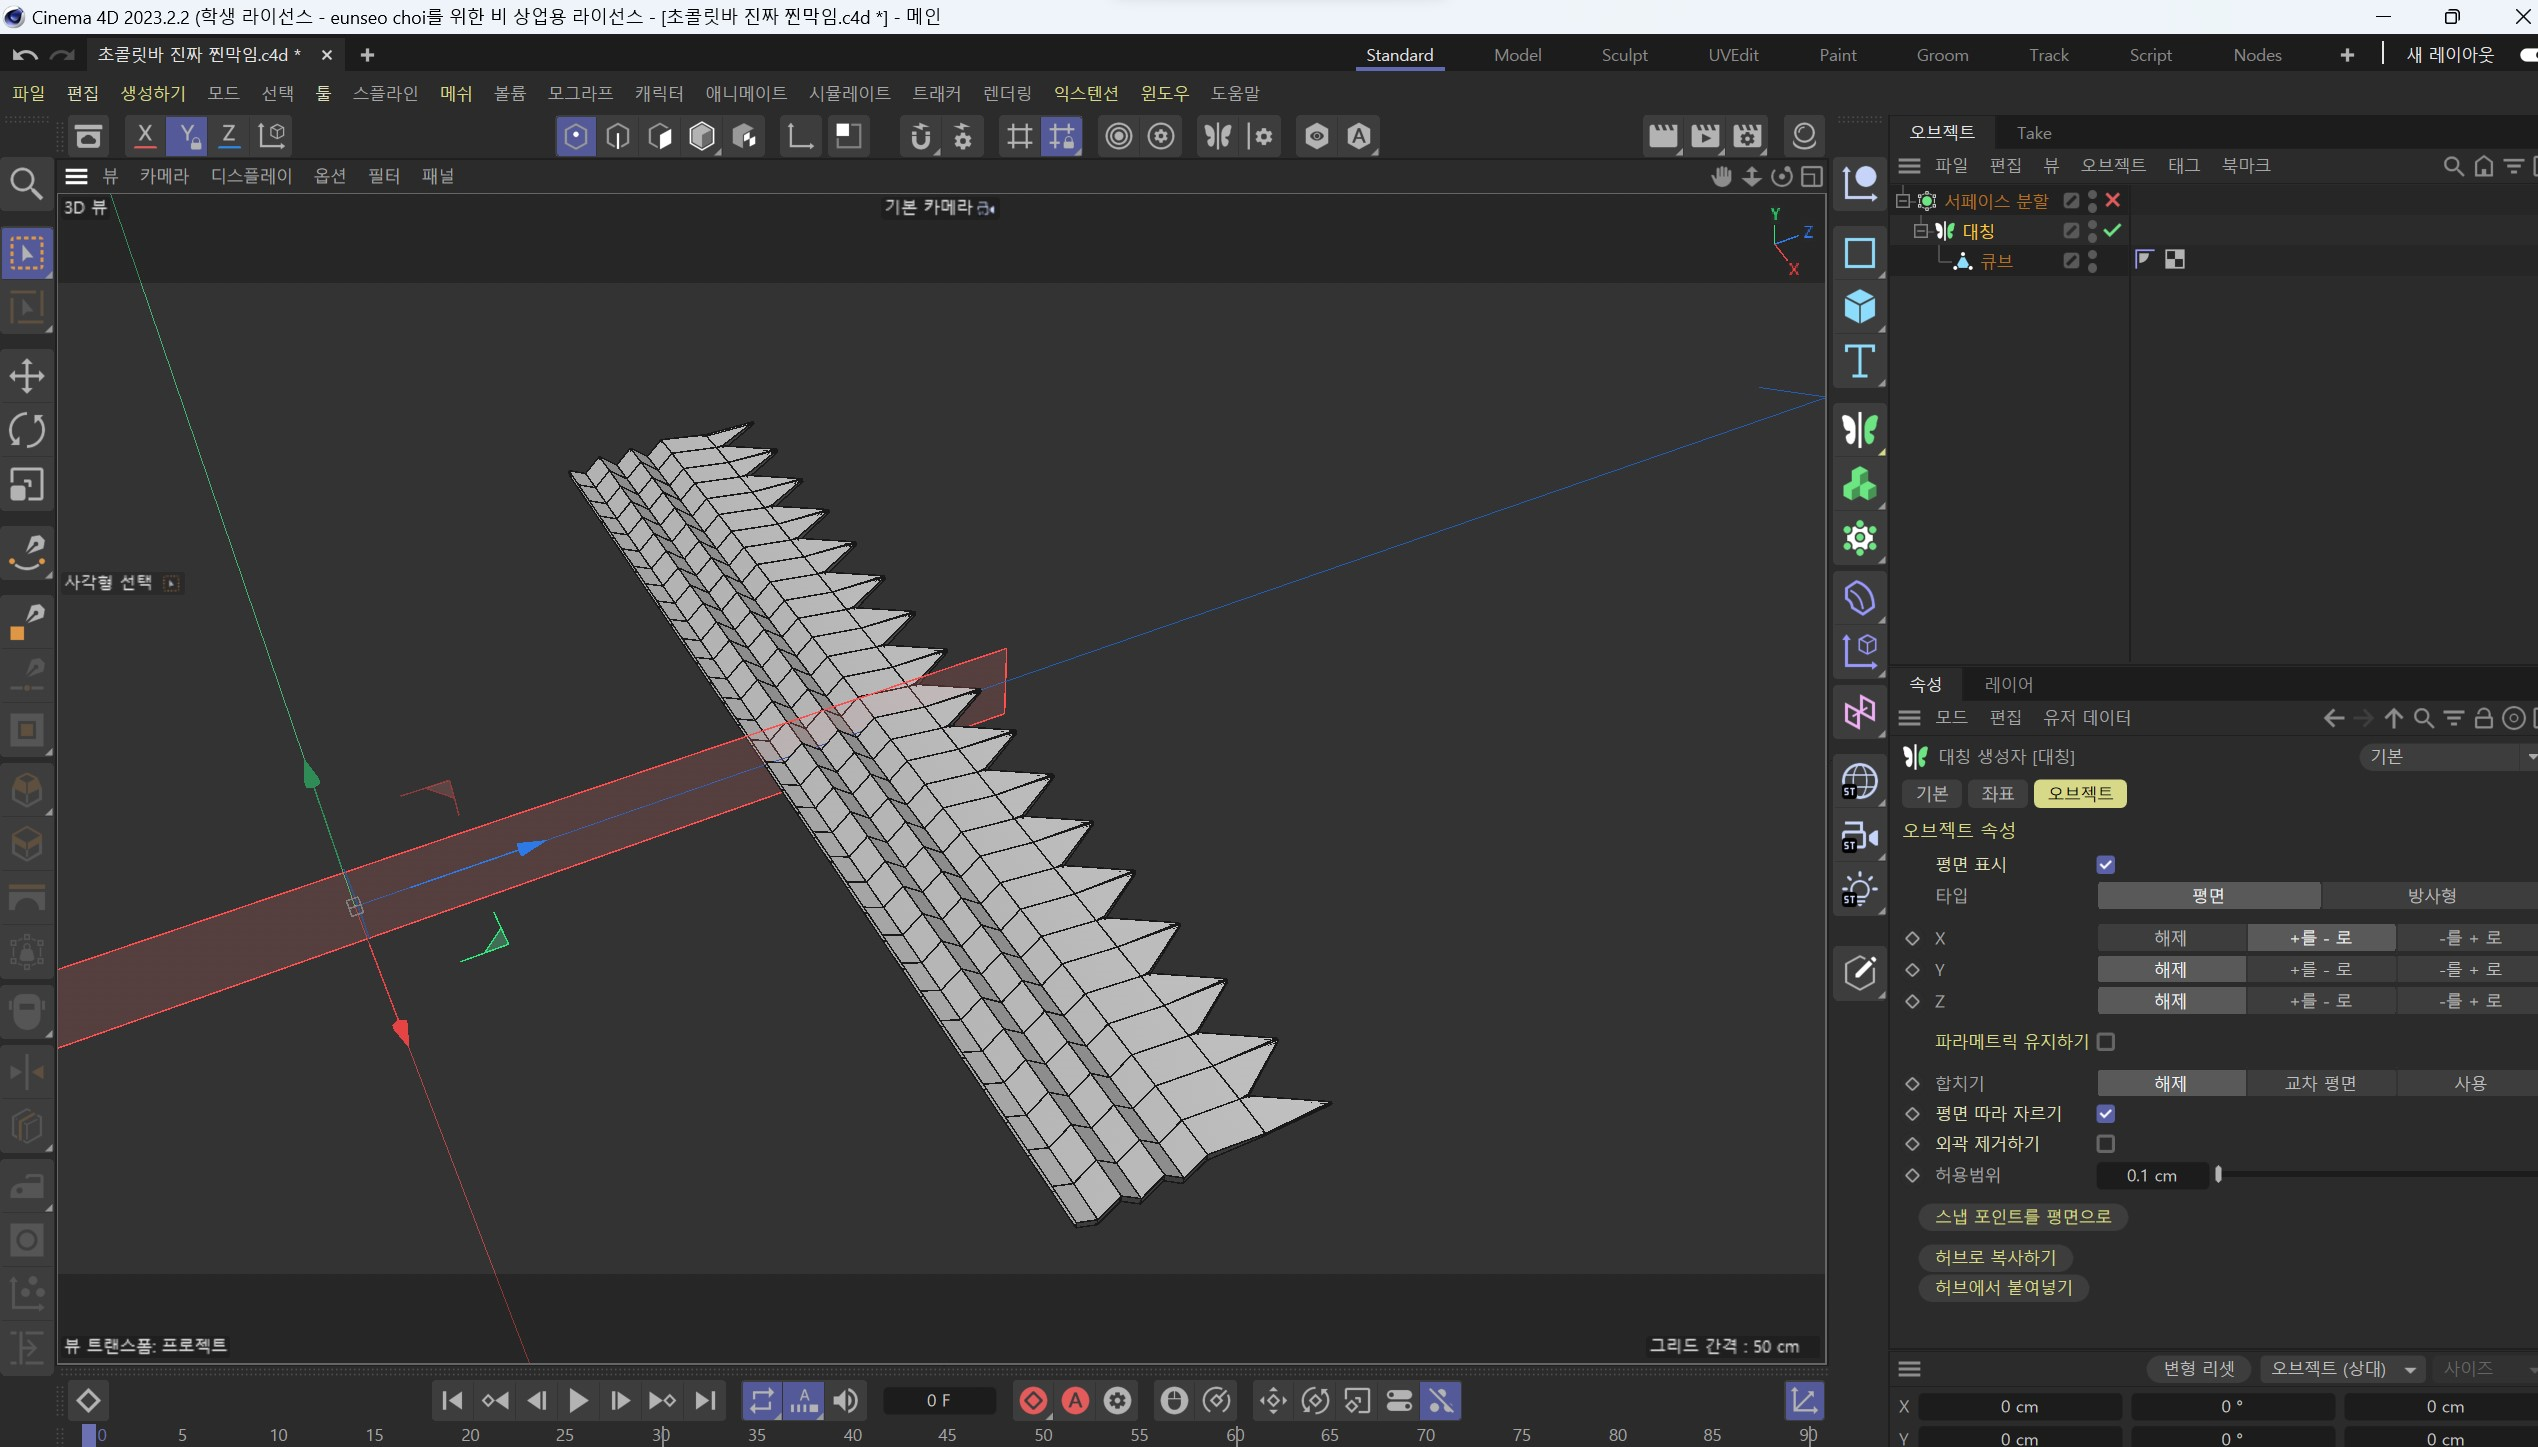Toggle the red X on 서페이스 분할
This screenshot has height=1447, width=2538.
tap(2113, 200)
